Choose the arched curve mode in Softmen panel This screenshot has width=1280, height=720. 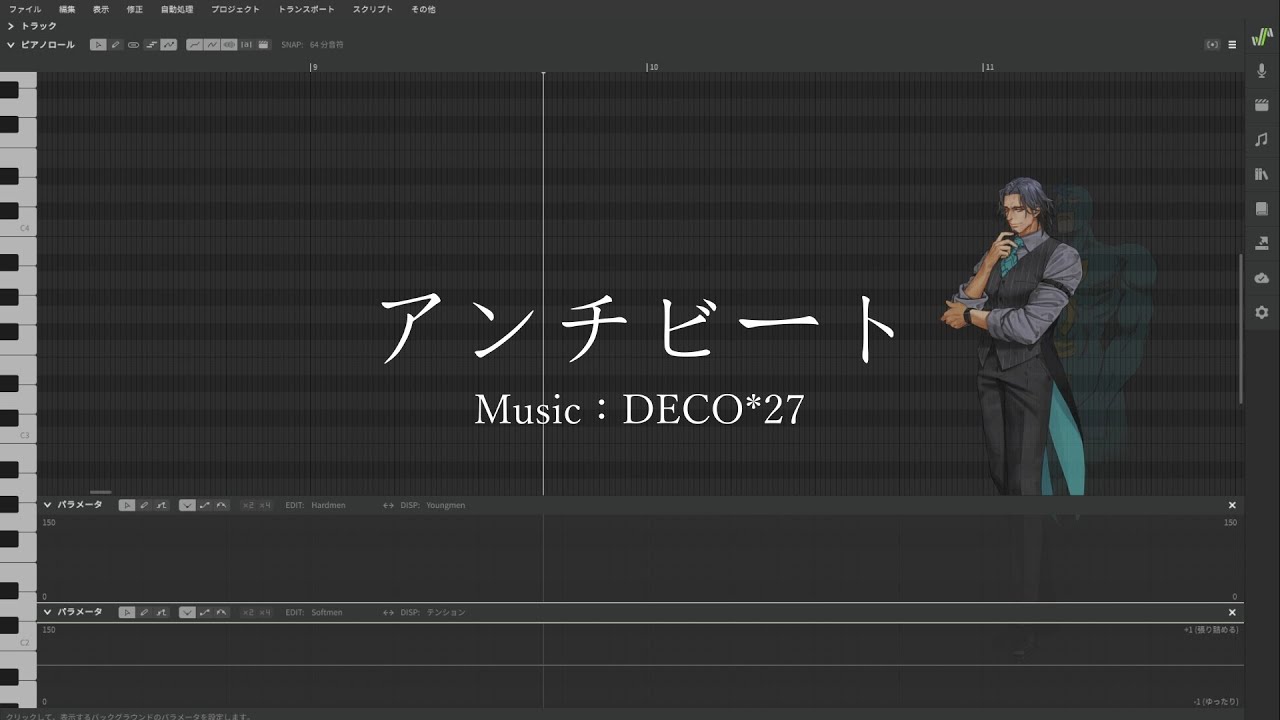point(221,612)
